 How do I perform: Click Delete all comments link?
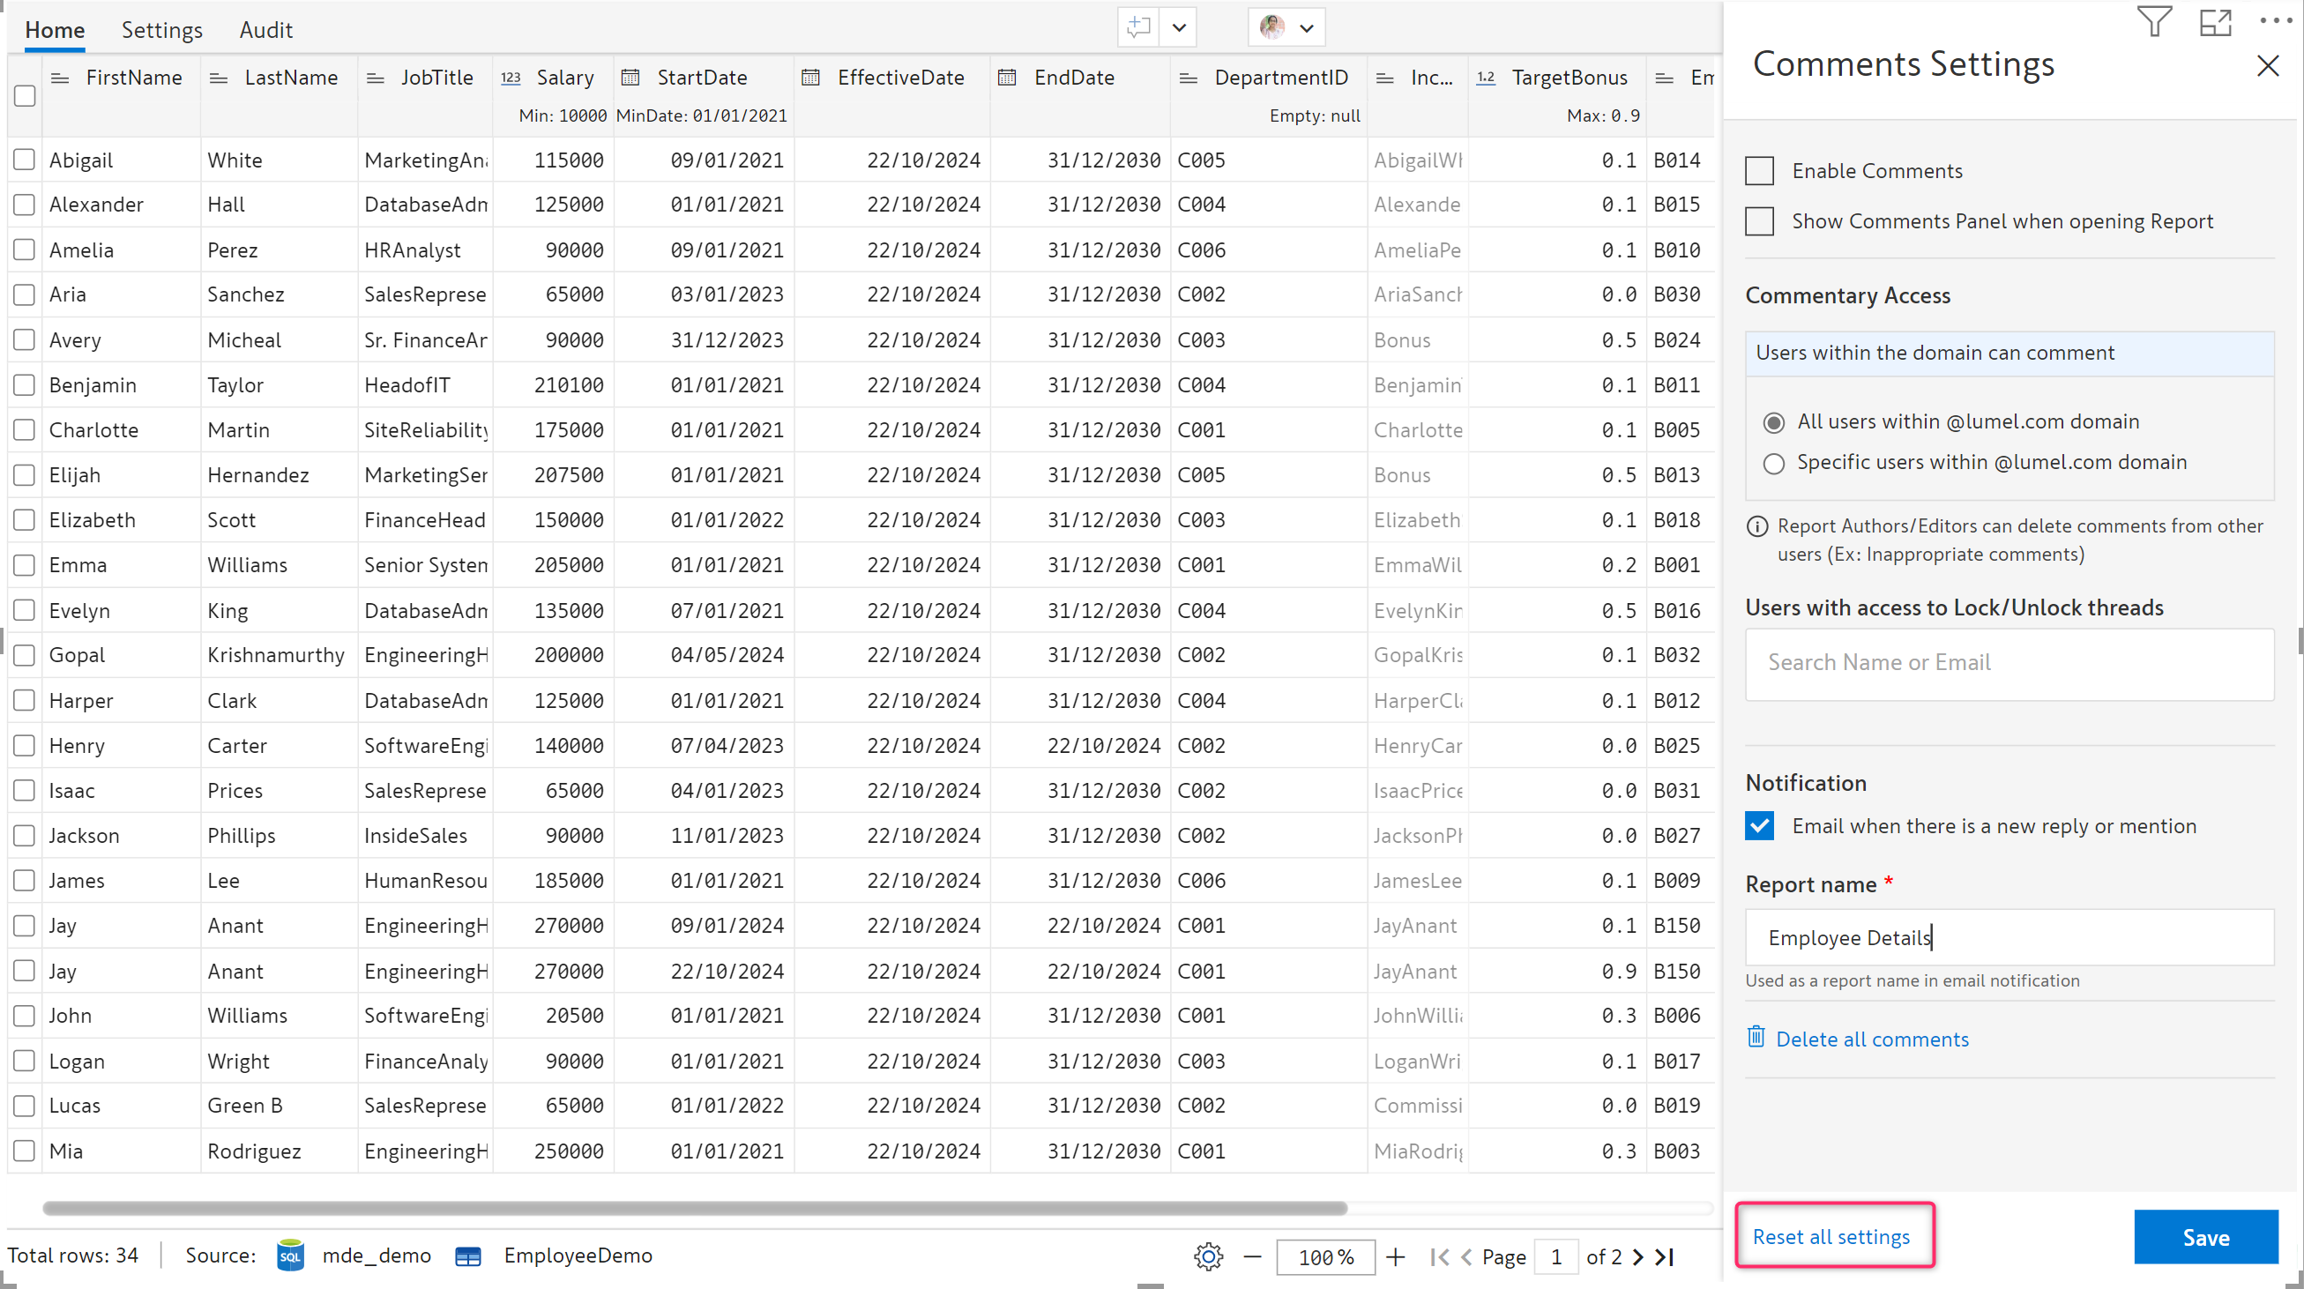tap(1871, 1039)
